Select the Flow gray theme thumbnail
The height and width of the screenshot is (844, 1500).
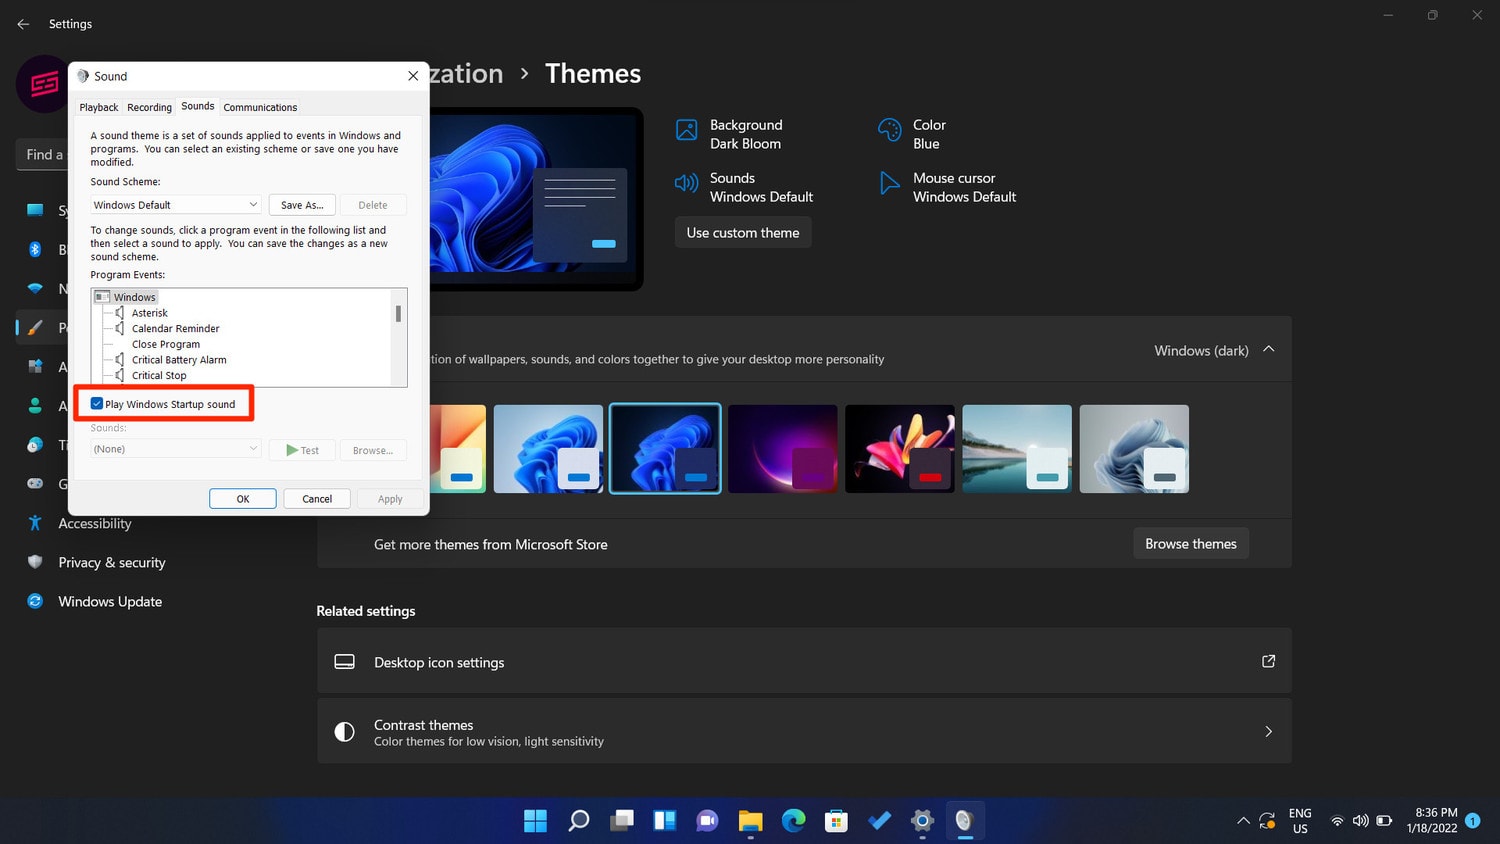[x=1134, y=449]
